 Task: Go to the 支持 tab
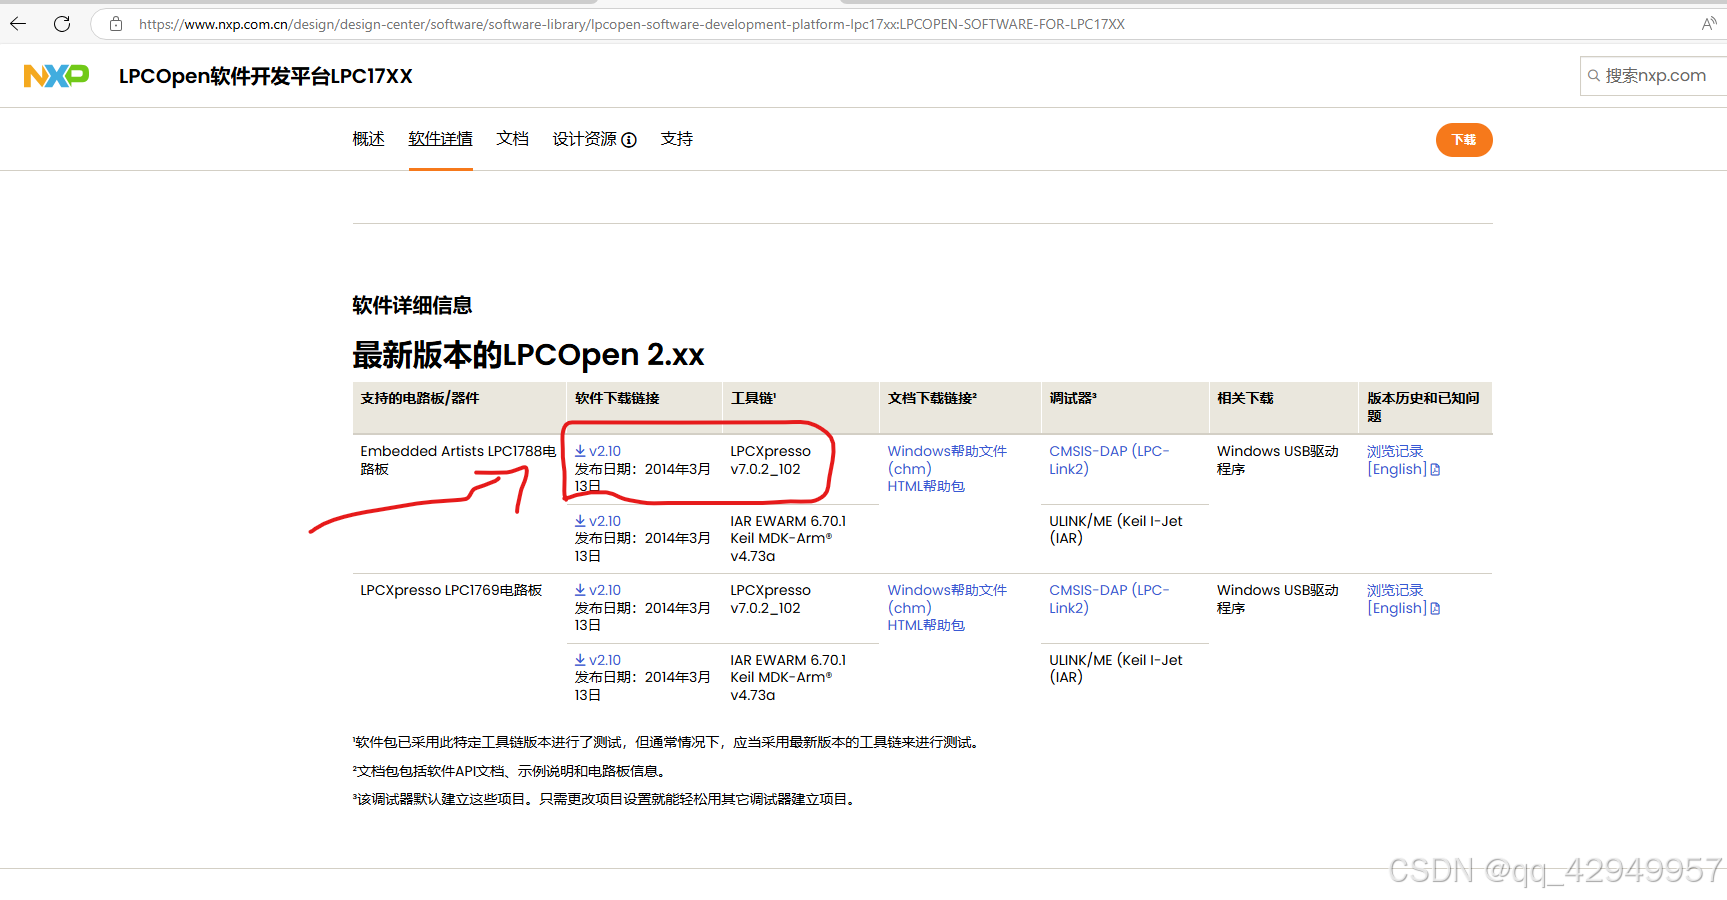pyautogui.click(x=676, y=139)
